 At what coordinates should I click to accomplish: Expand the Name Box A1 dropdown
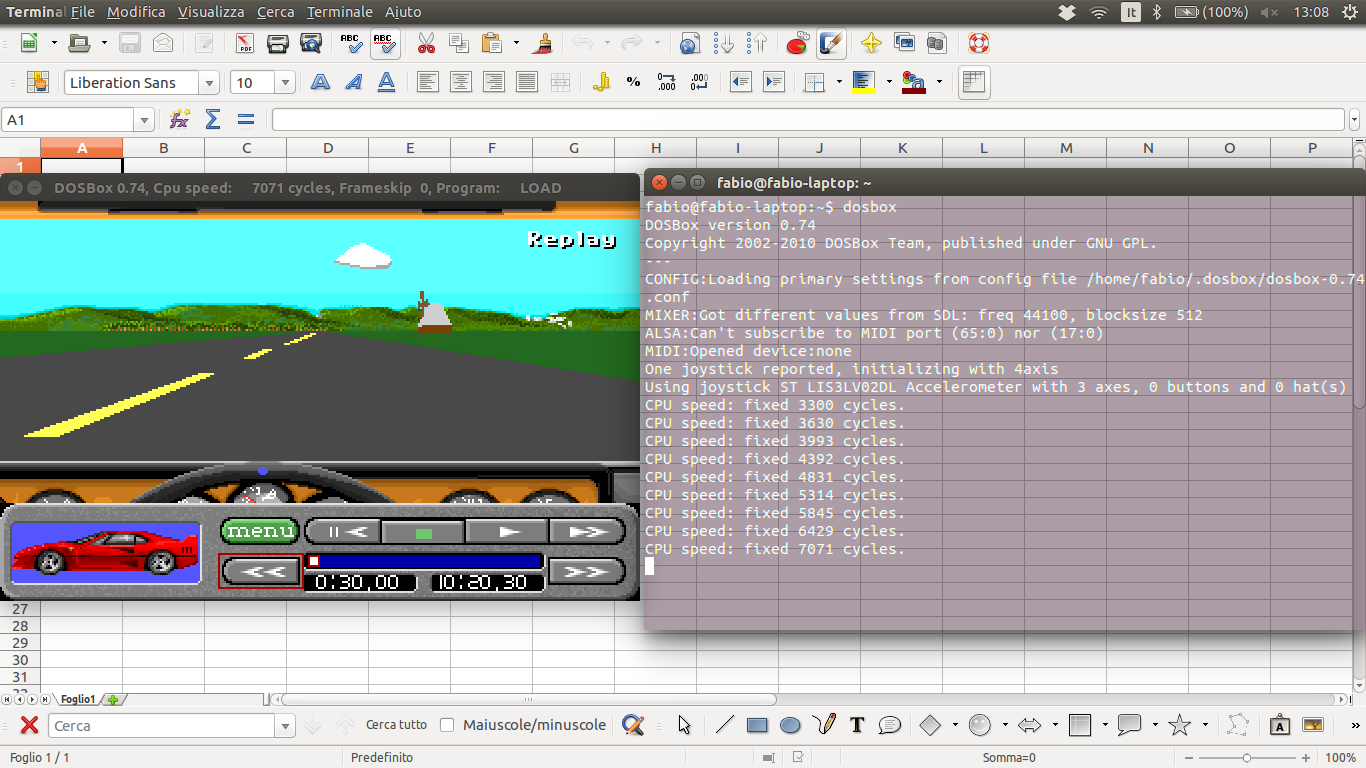coord(144,120)
